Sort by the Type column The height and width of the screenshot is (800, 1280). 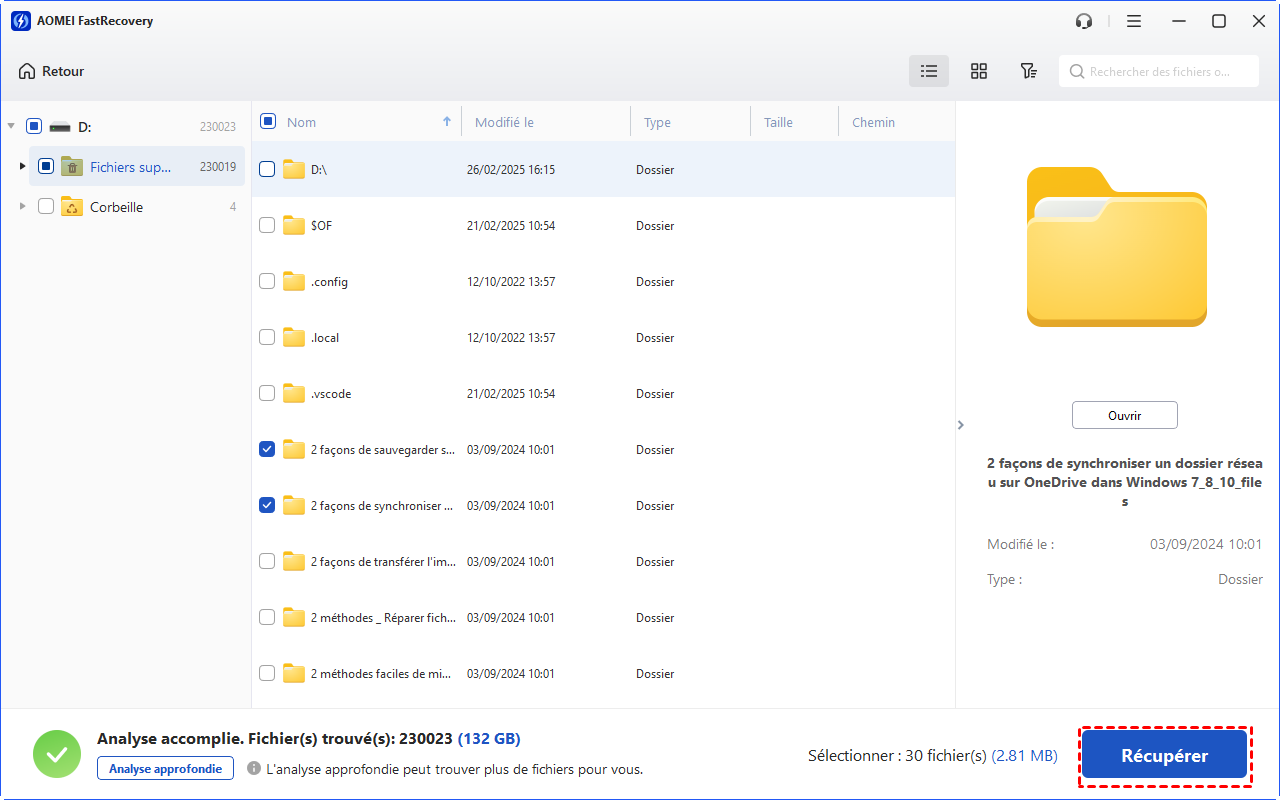(657, 123)
